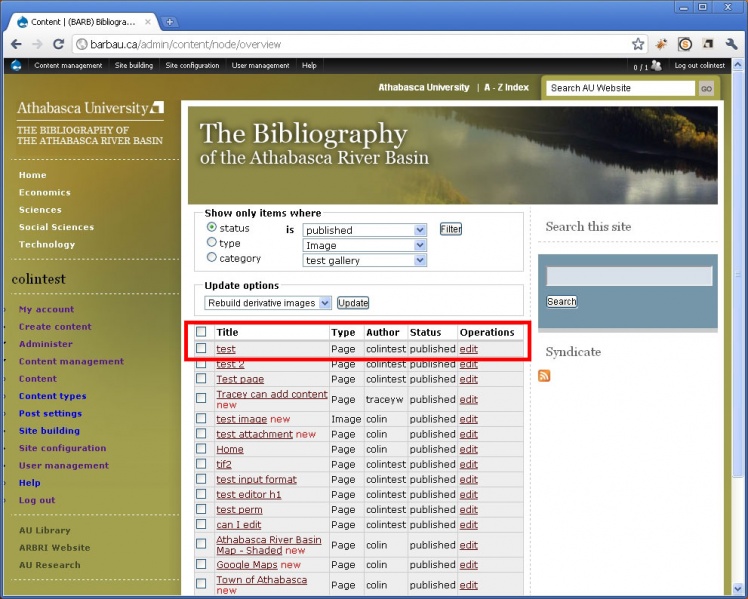Screen dimensions: 748x599
Task: Open the test gallery category dropdown
Action: coord(364,260)
